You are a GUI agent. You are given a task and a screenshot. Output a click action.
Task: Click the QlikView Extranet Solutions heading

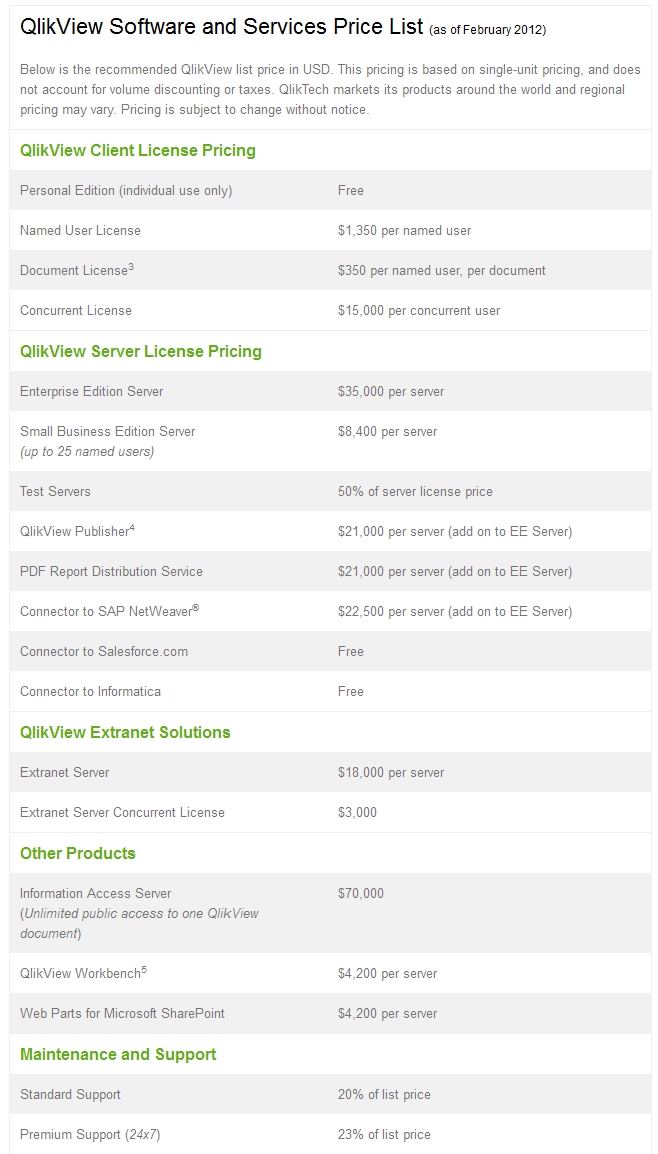click(x=125, y=732)
